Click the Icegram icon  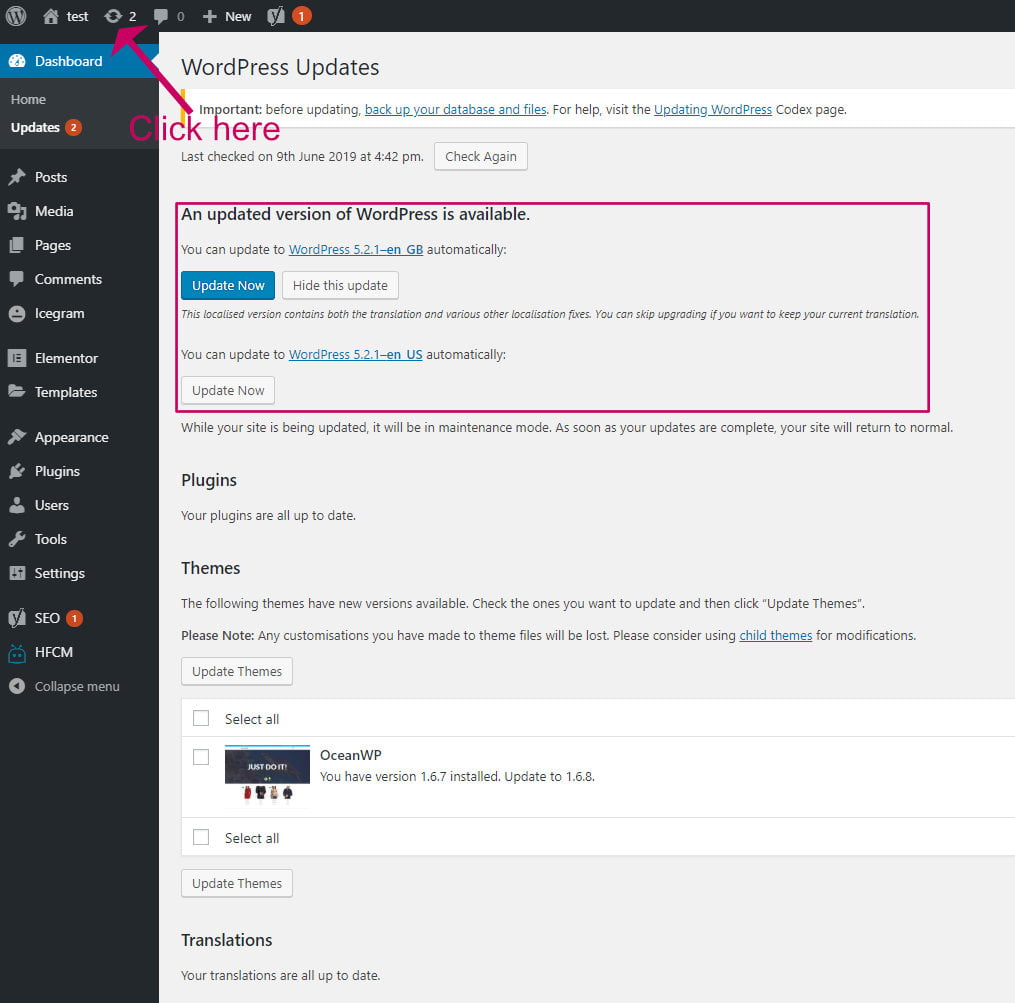coord(17,313)
